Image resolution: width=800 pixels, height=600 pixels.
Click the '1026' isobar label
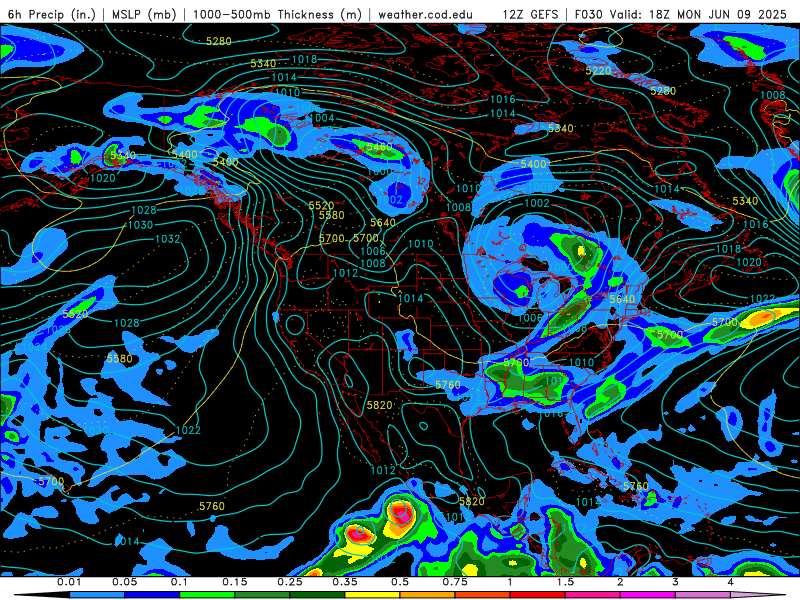[192, 191]
